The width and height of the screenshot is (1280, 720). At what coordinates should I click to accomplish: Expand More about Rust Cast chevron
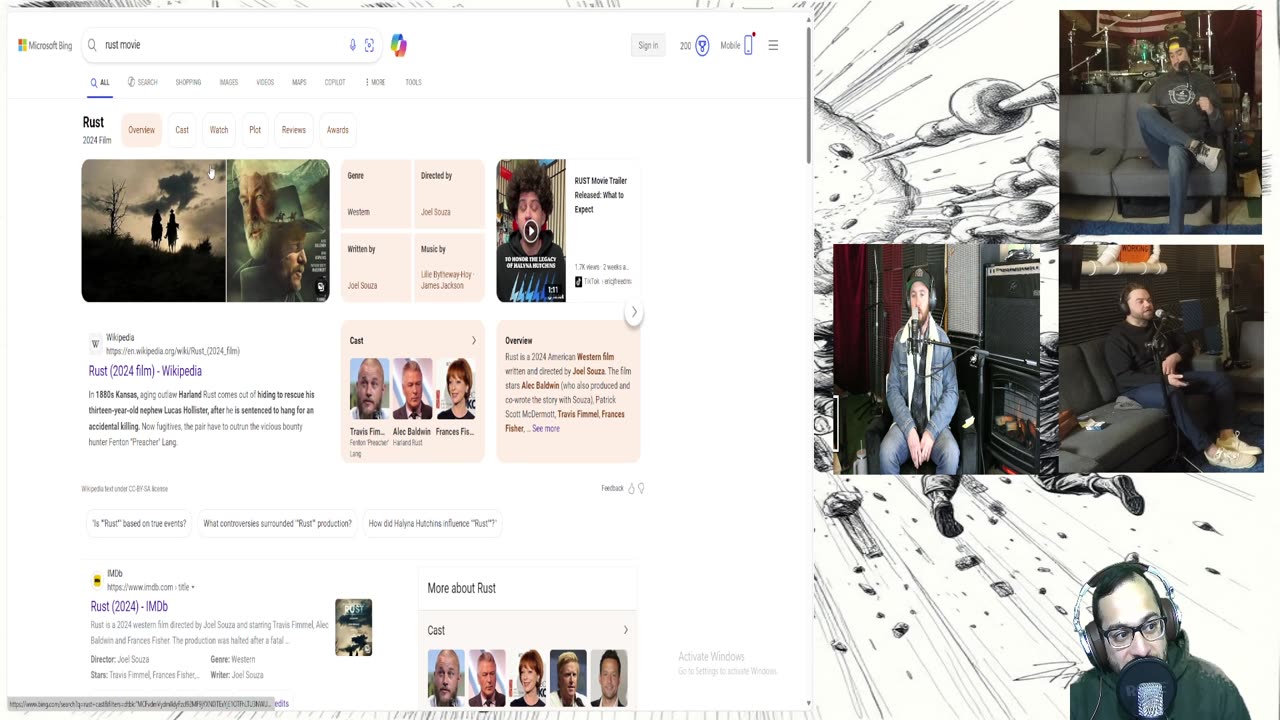626,630
